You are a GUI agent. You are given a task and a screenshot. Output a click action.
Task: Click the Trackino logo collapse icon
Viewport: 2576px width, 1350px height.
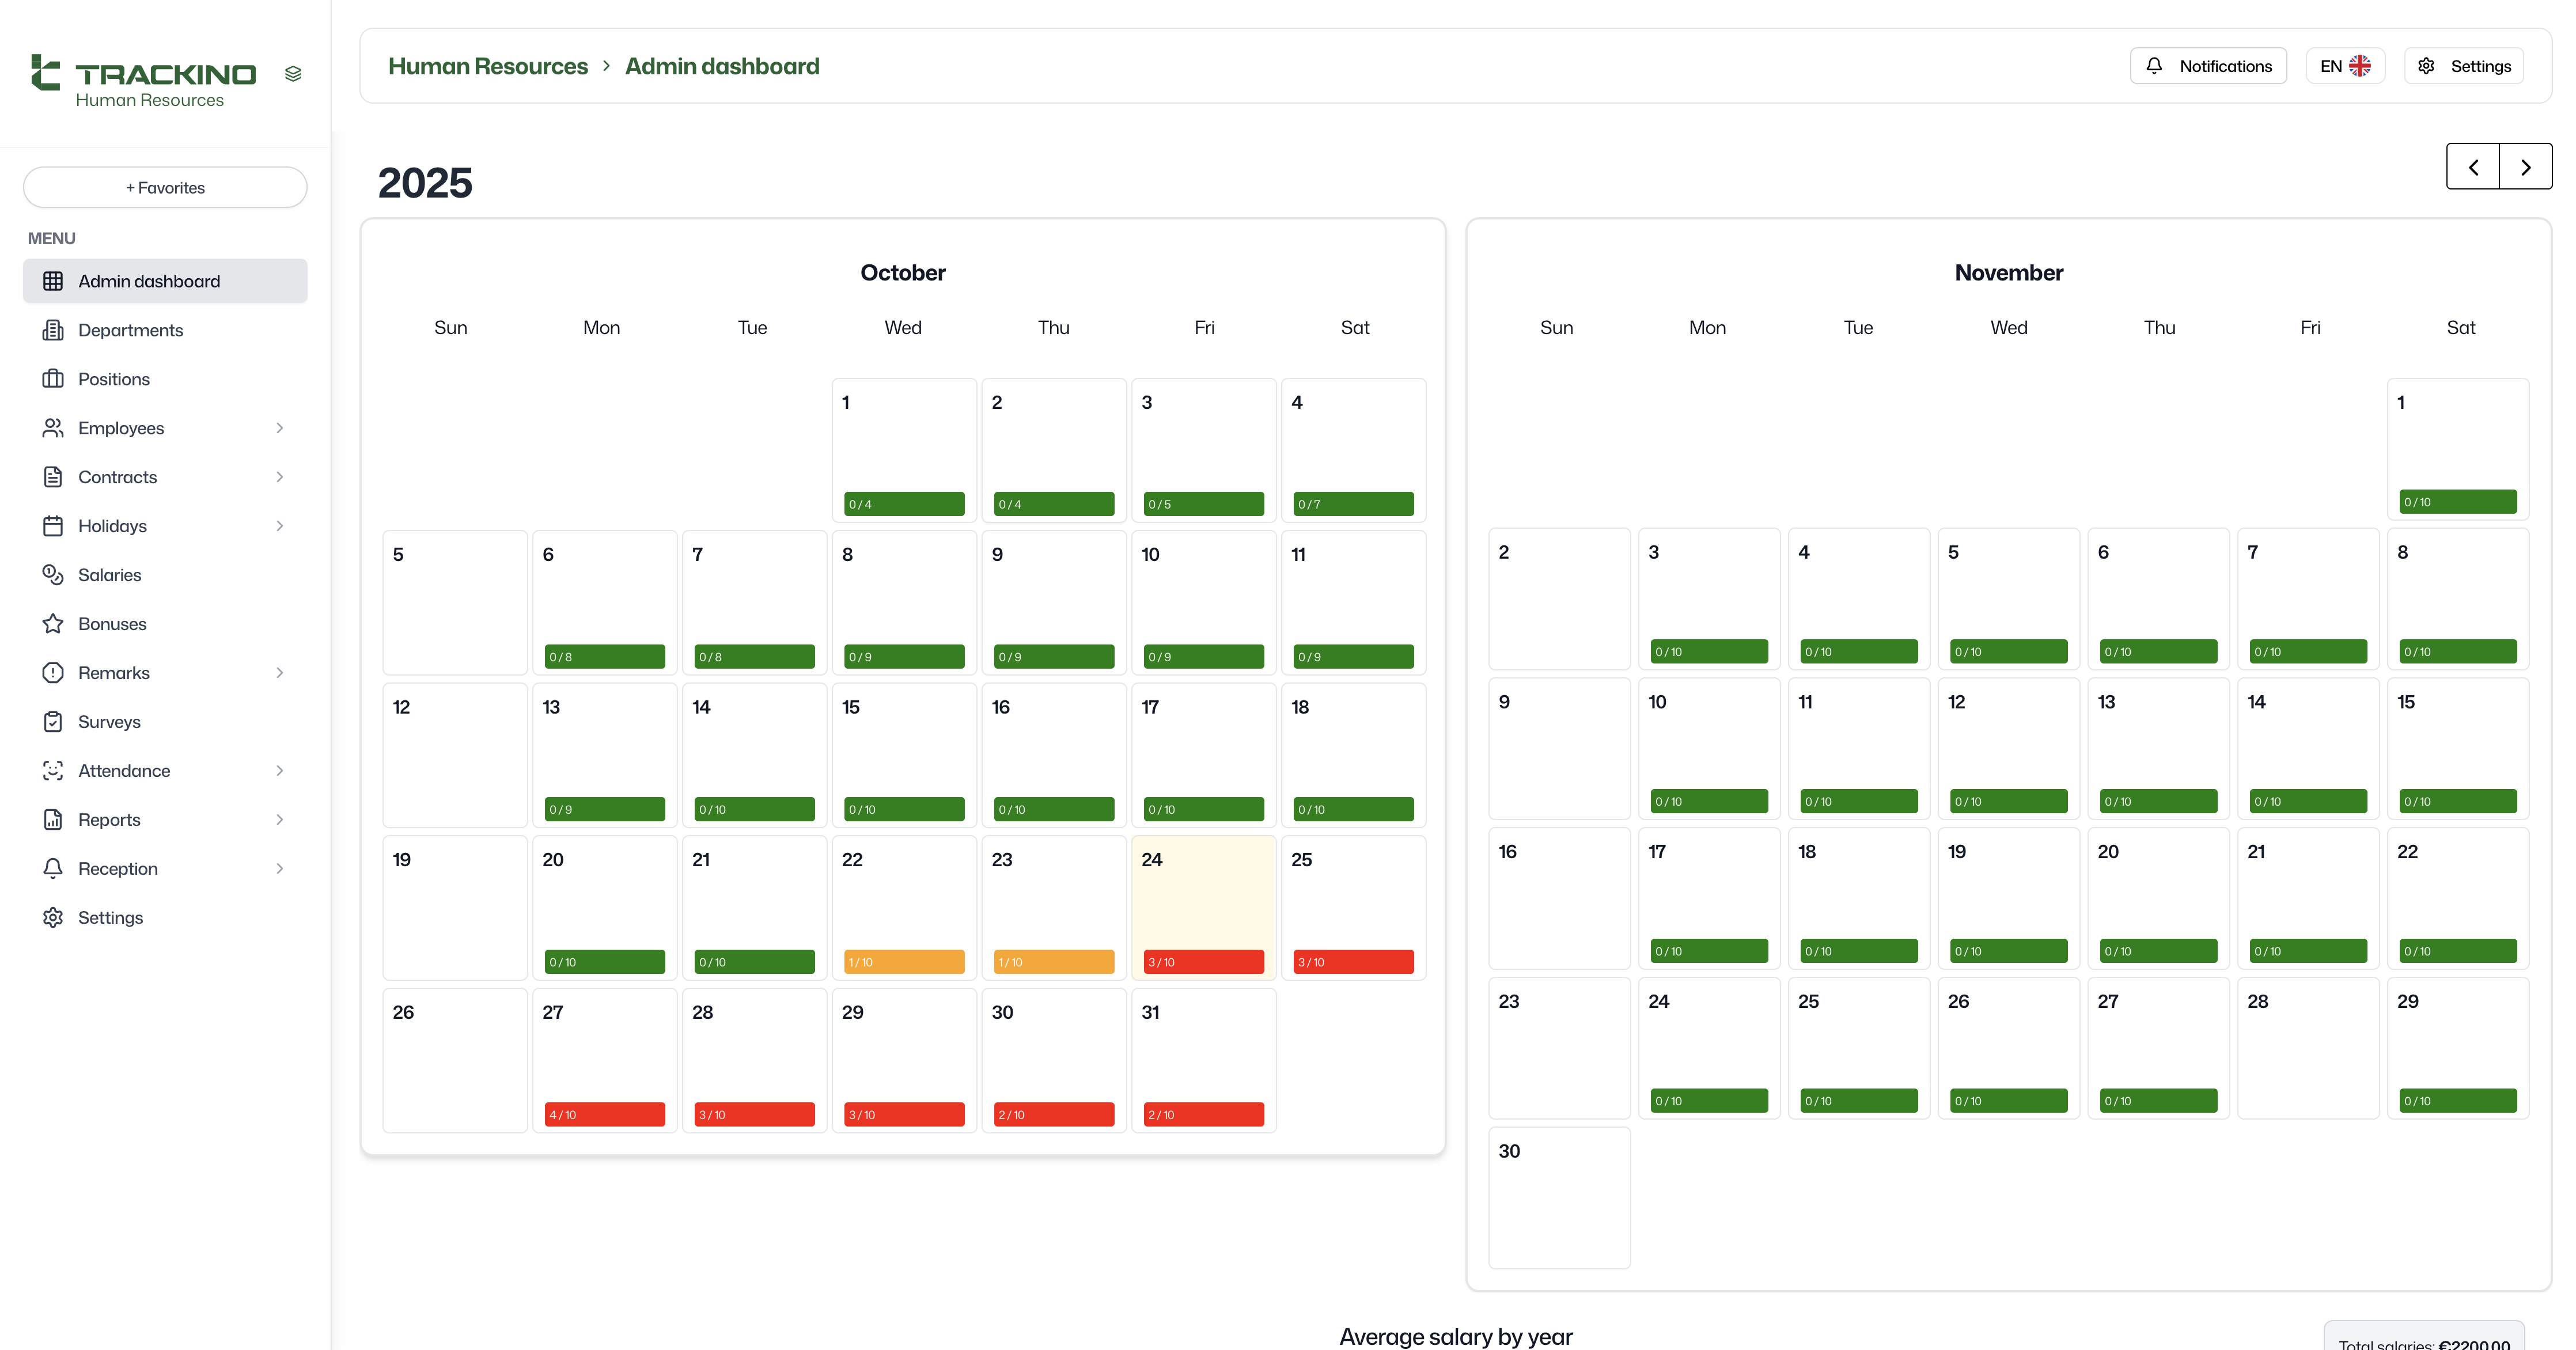pyautogui.click(x=293, y=72)
